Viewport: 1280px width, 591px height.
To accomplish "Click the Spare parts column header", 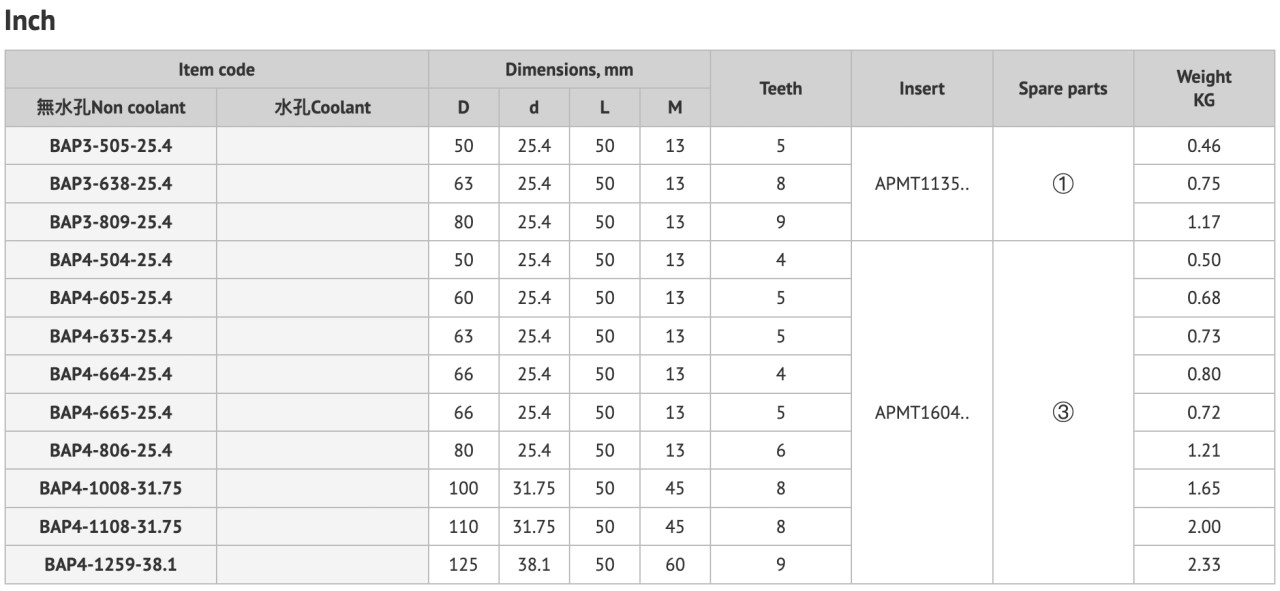I will [x=1063, y=88].
